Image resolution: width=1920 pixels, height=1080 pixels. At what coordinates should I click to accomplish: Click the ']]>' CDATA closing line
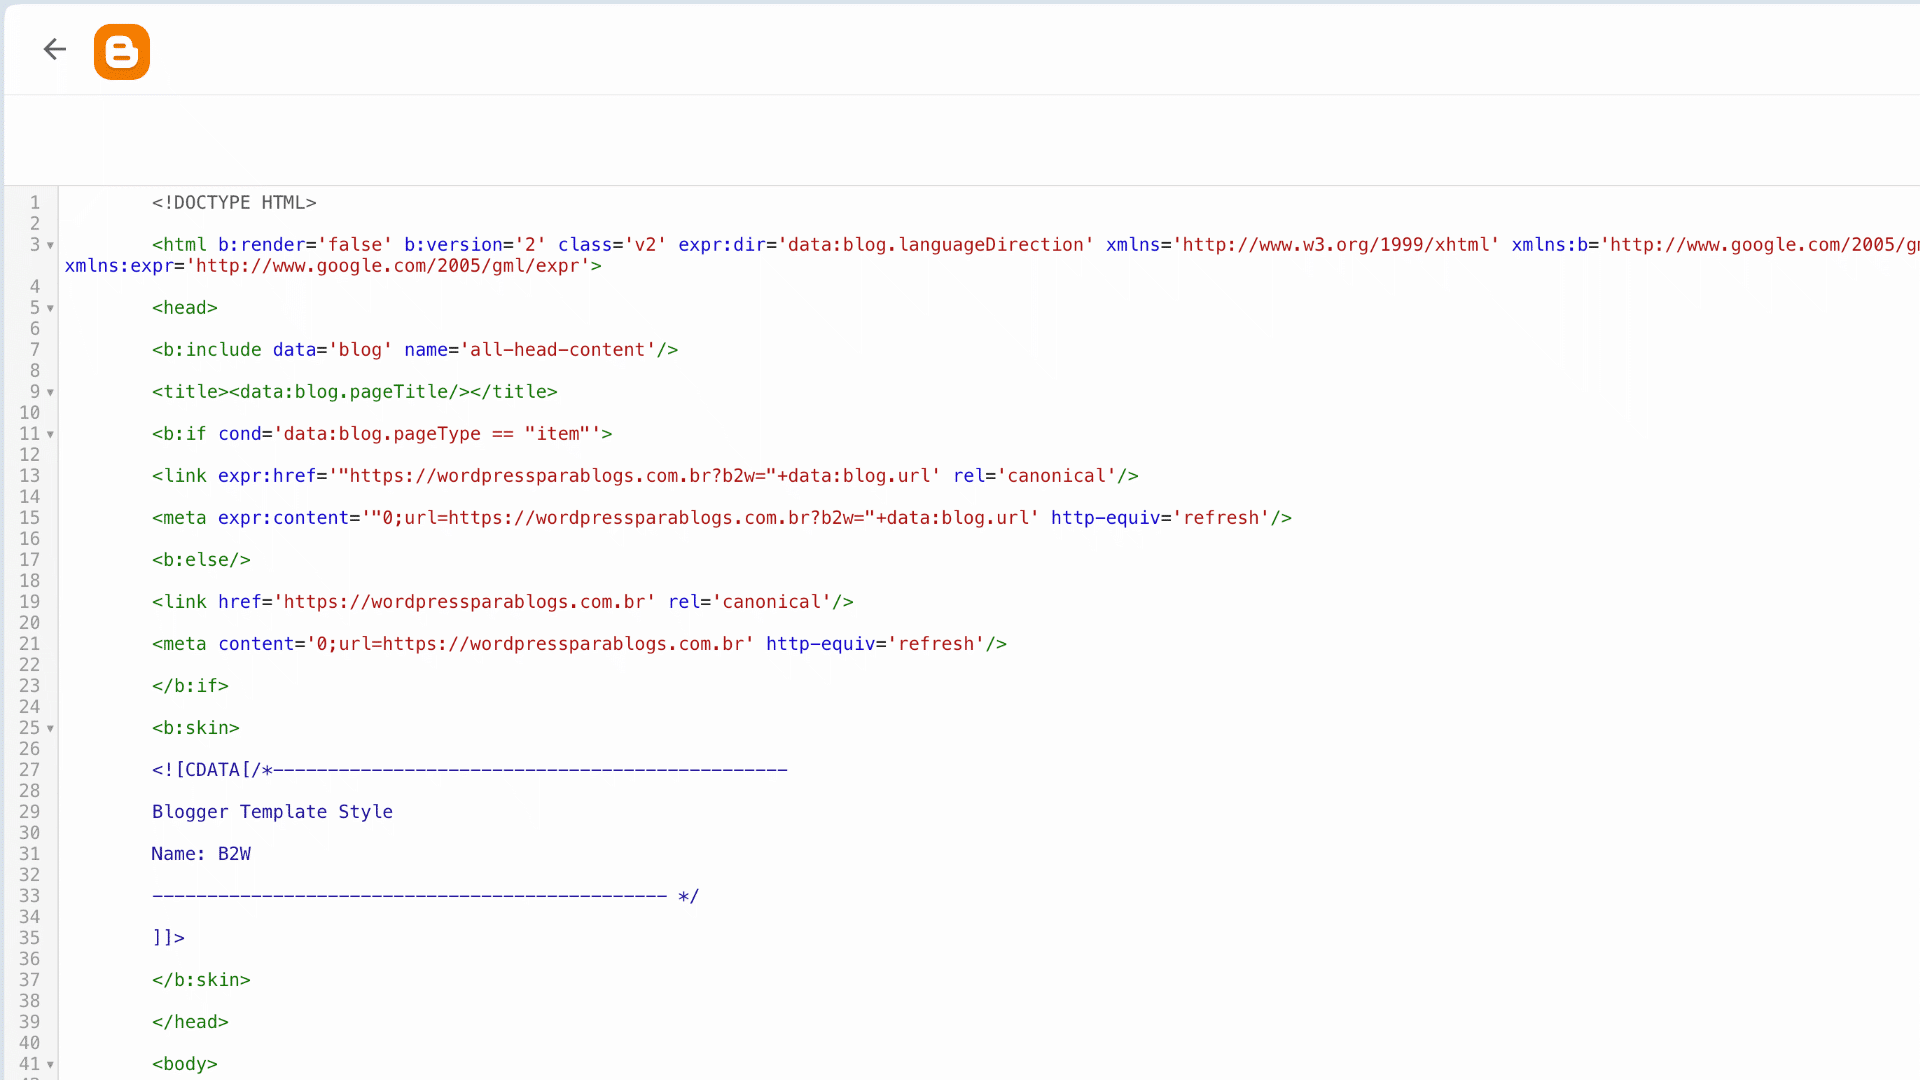(x=168, y=938)
